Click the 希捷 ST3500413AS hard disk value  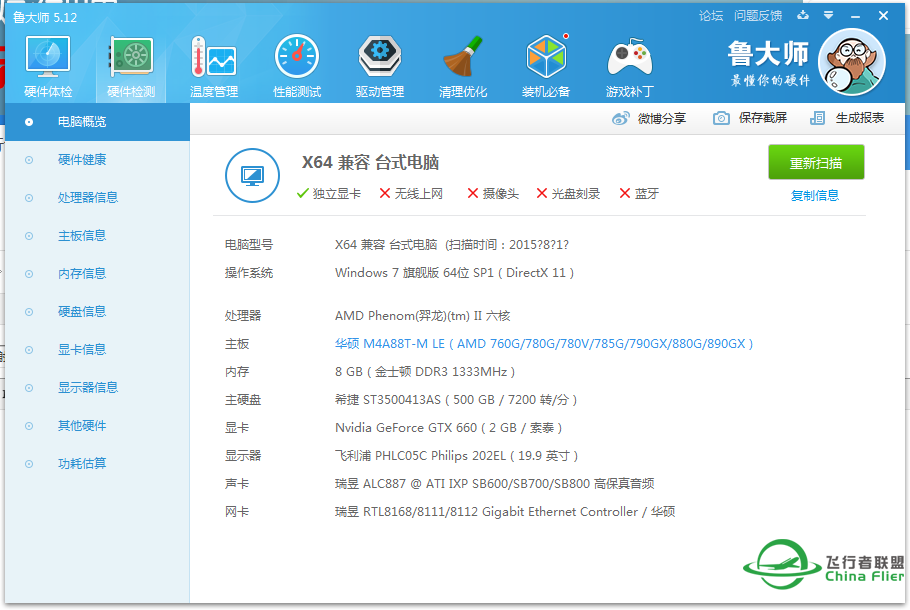click(456, 400)
